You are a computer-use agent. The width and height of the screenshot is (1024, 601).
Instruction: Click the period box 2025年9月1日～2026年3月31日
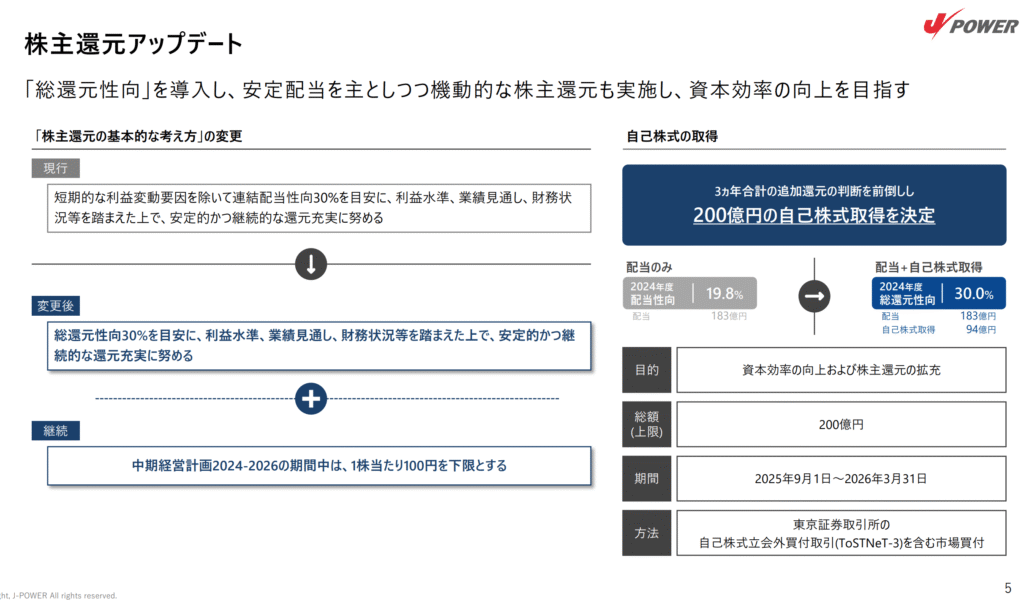841,478
